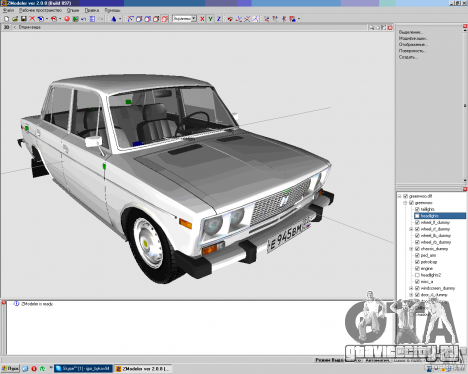
Task: Toggle the X axis constraint
Action: [202, 19]
